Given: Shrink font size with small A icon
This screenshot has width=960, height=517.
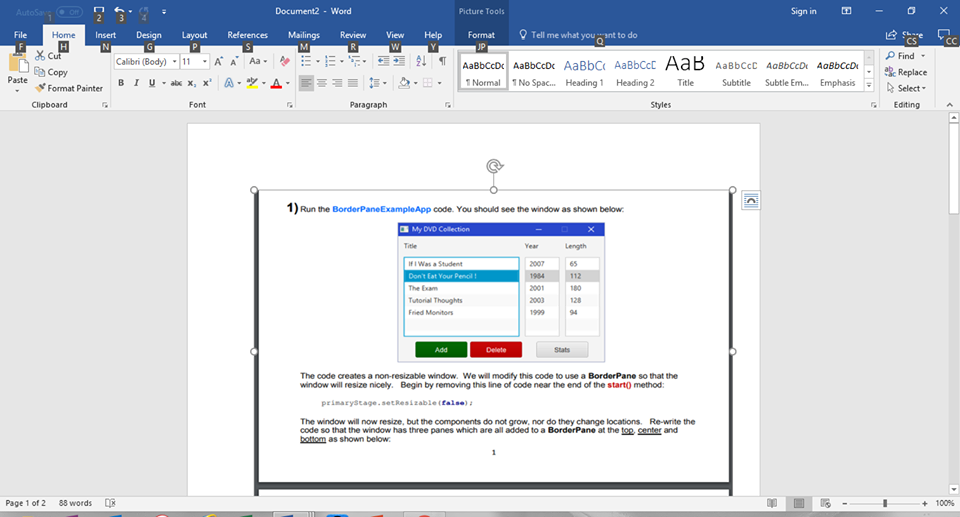Looking at the screenshot, I should (x=234, y=61).
